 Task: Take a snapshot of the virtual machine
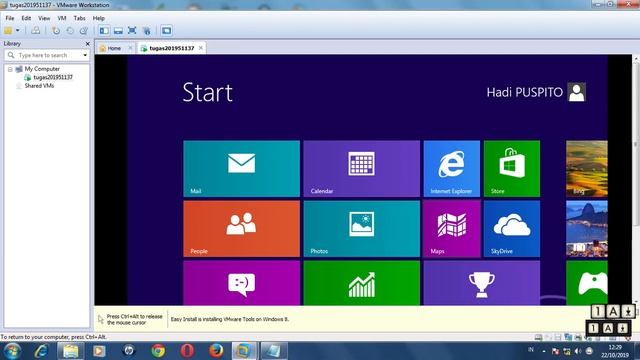click(x=56, y=31)
